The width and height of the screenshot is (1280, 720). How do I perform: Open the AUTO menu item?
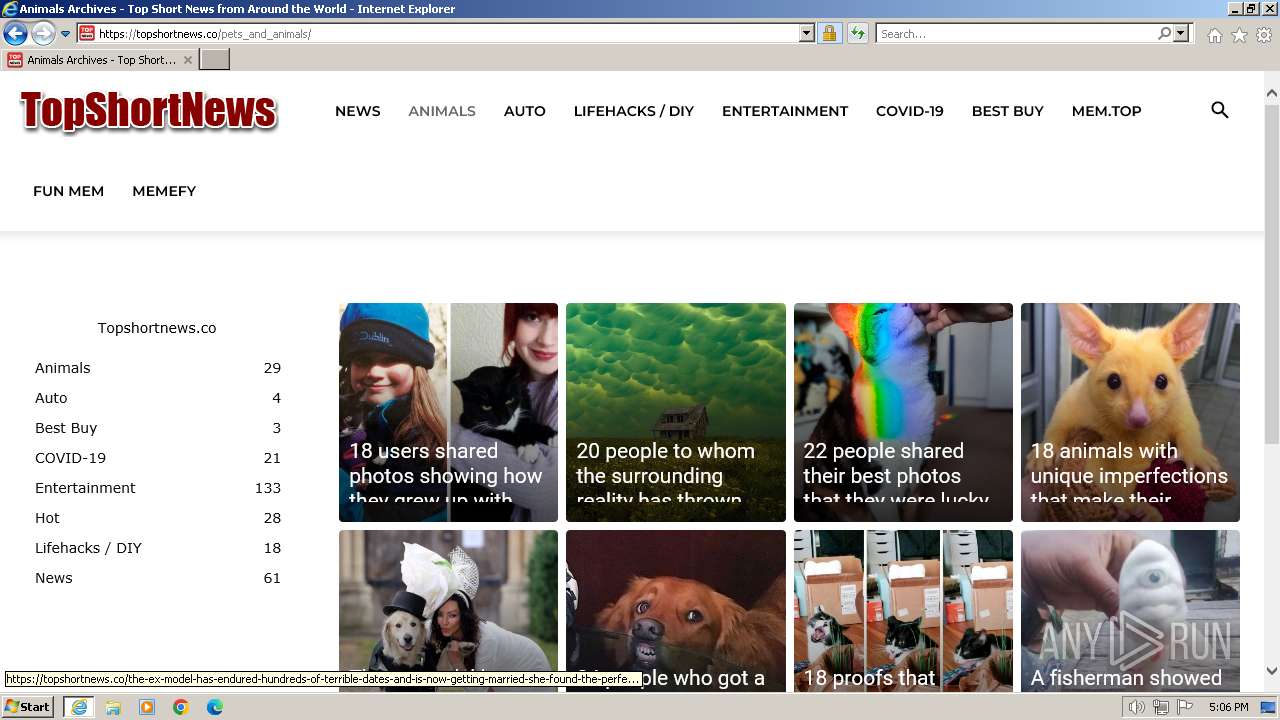(x=525, y=111)
